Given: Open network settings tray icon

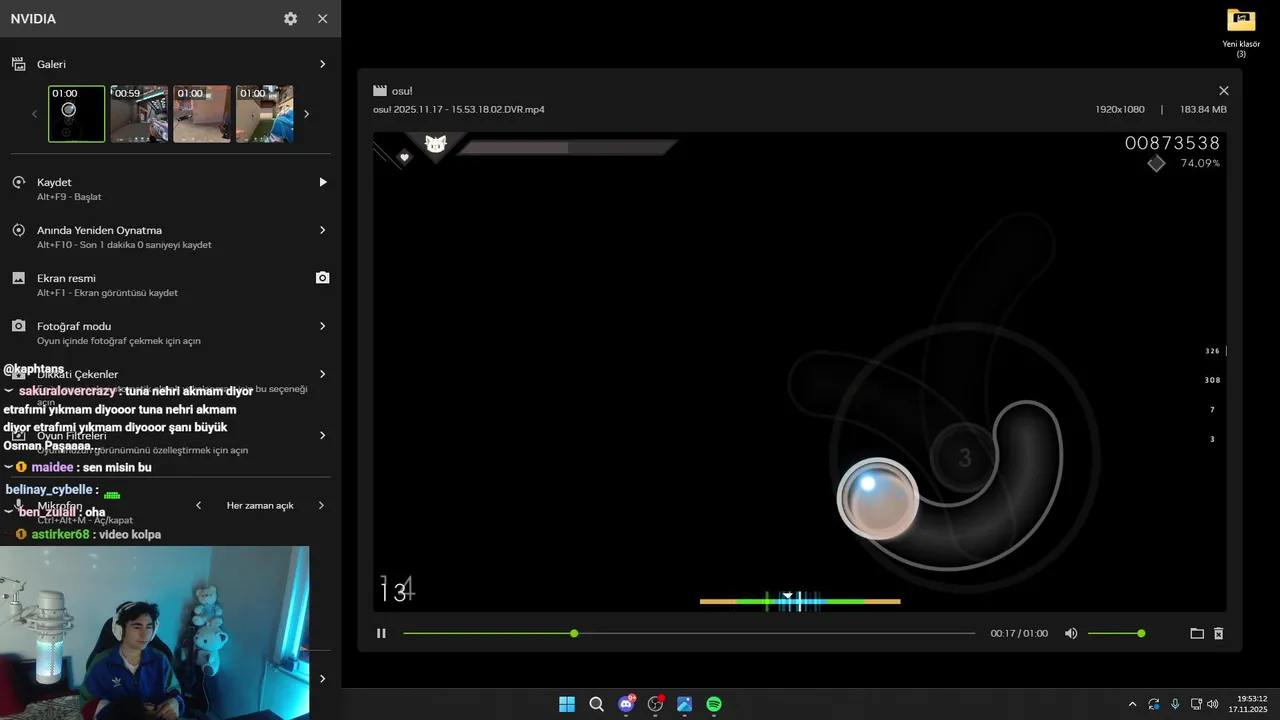Looking at the screenshot, I should pos(1197,704).
